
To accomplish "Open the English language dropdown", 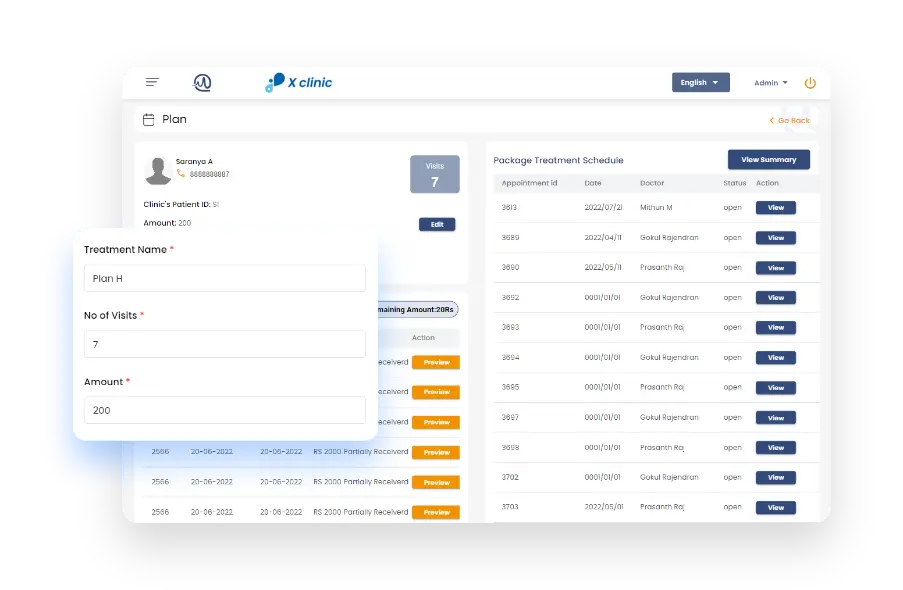I will [700, 83].
